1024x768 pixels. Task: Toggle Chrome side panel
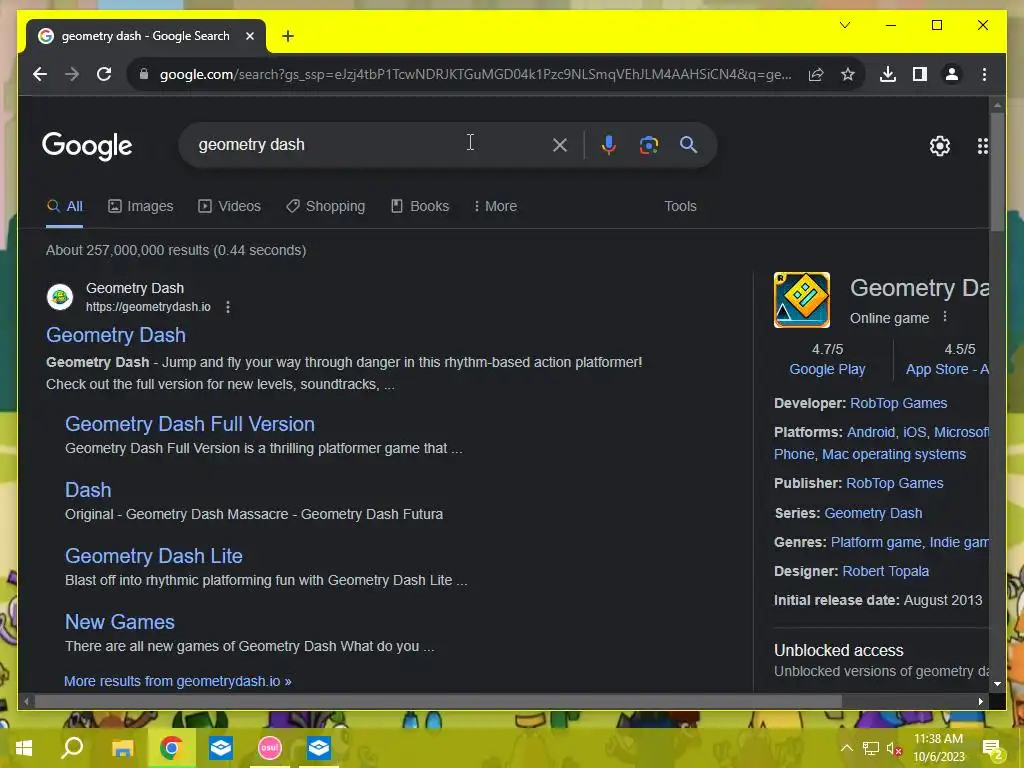tap(920, 74)
